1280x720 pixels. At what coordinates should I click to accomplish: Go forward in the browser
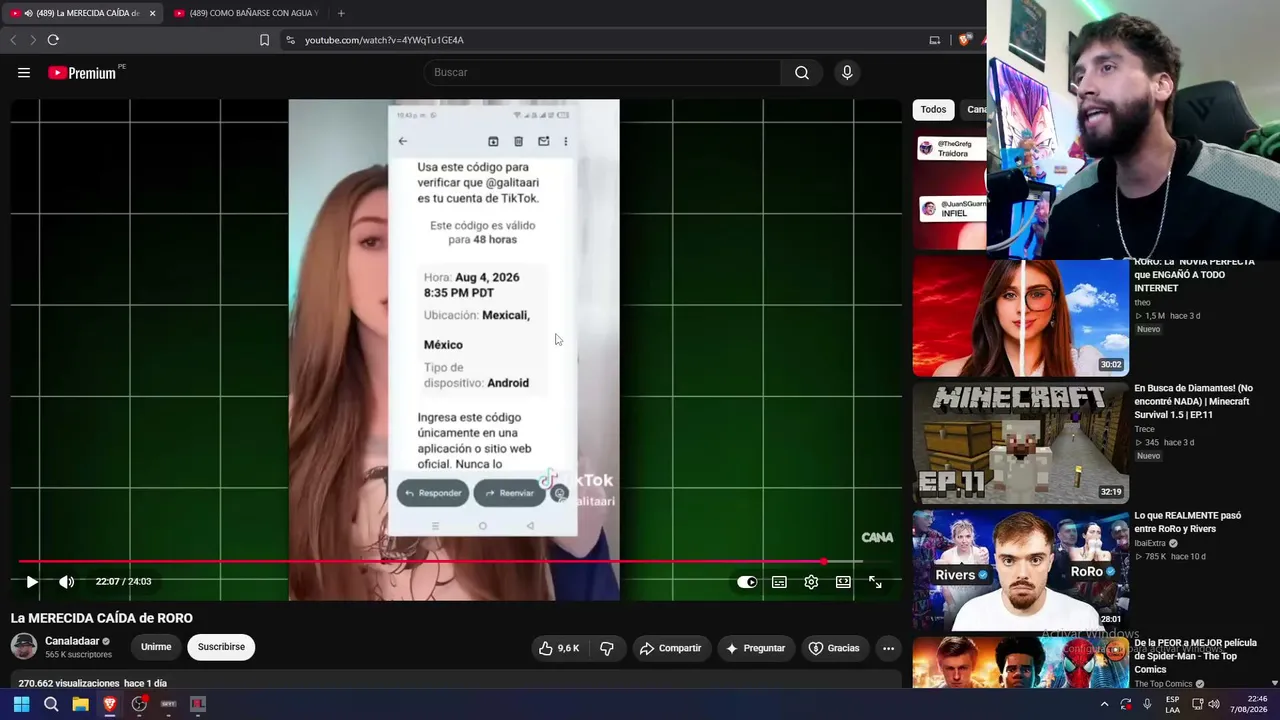(x=33, y=40)
